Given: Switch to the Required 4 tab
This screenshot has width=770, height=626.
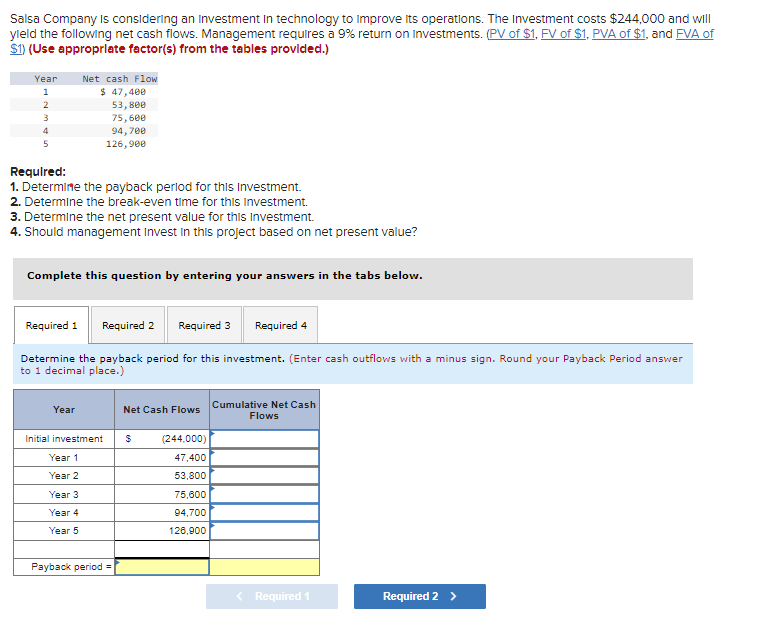Looking at the screenshot, I should [x=281, y=326].
